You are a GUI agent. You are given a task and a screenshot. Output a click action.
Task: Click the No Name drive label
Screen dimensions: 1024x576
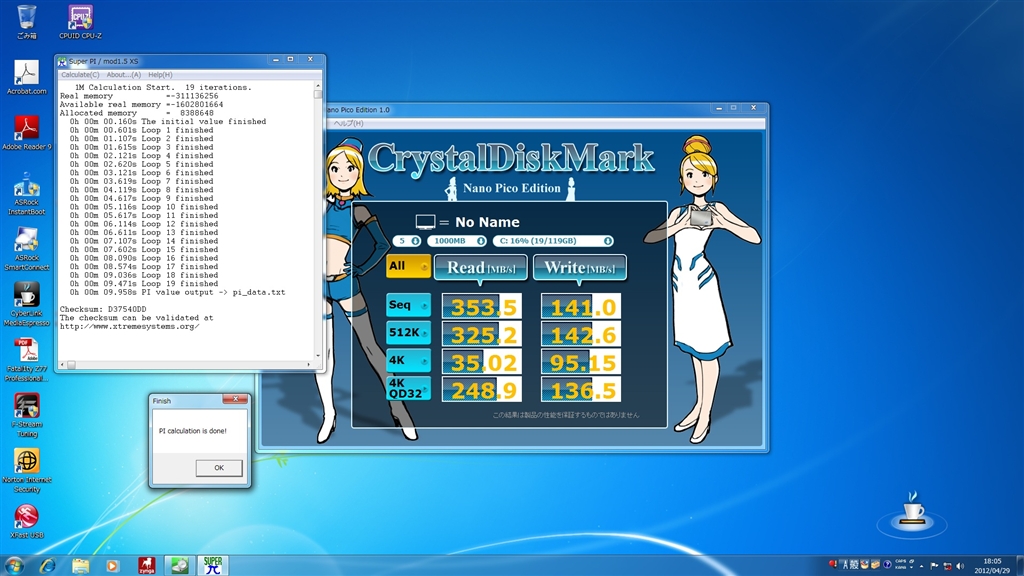tap(487, 222)
